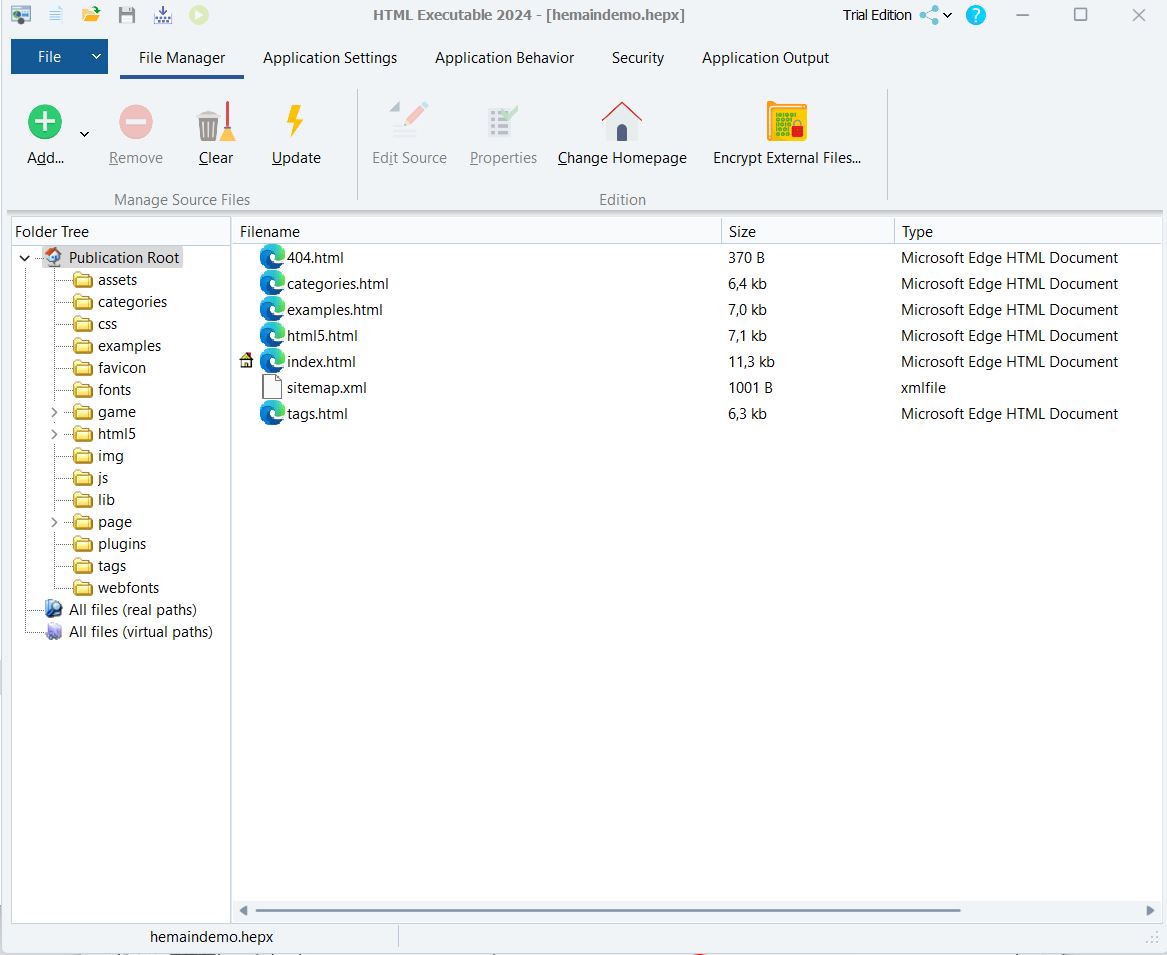Open the Add button dropdown arrow
Image resolution: width=1167 pixels, height=955 pixels.
pos(85,135)
